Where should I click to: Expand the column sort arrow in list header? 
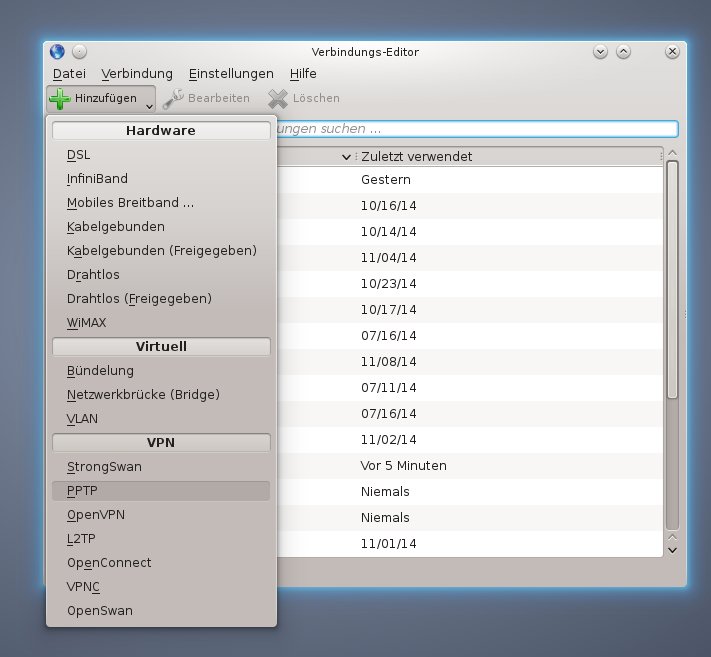click(x=346, y=157)
